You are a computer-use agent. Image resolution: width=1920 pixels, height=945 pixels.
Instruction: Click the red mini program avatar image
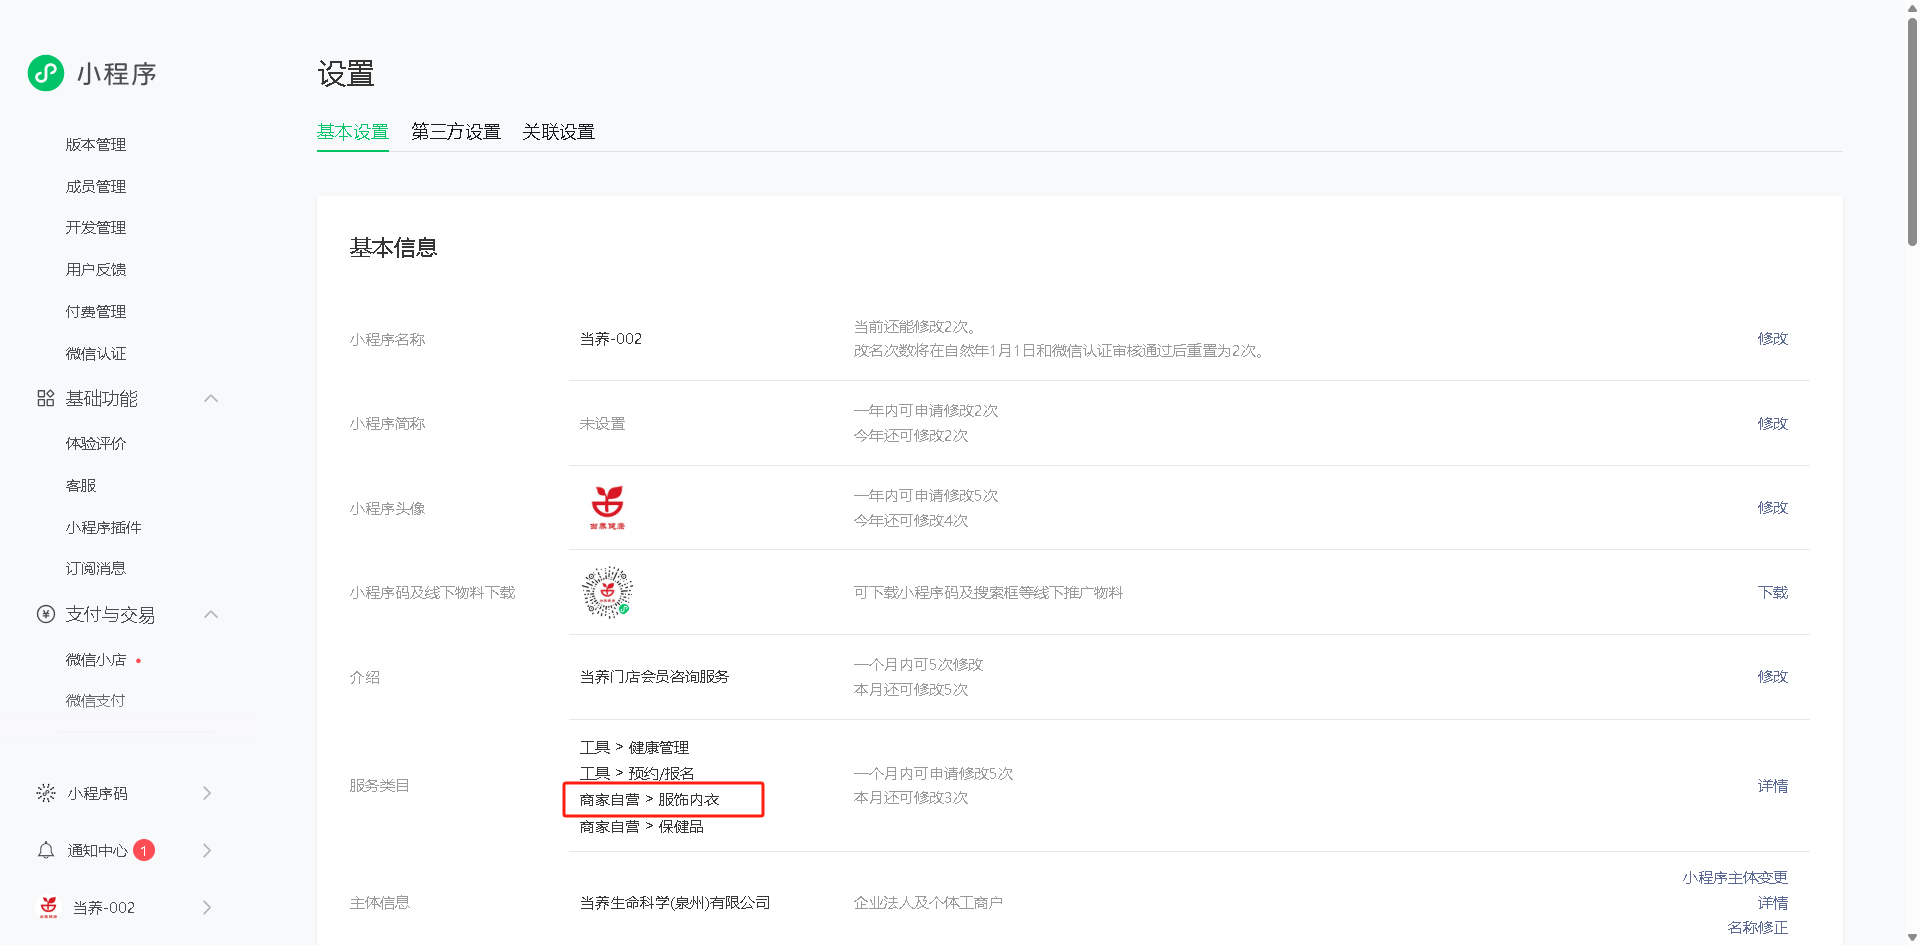(x=607, y=507)
